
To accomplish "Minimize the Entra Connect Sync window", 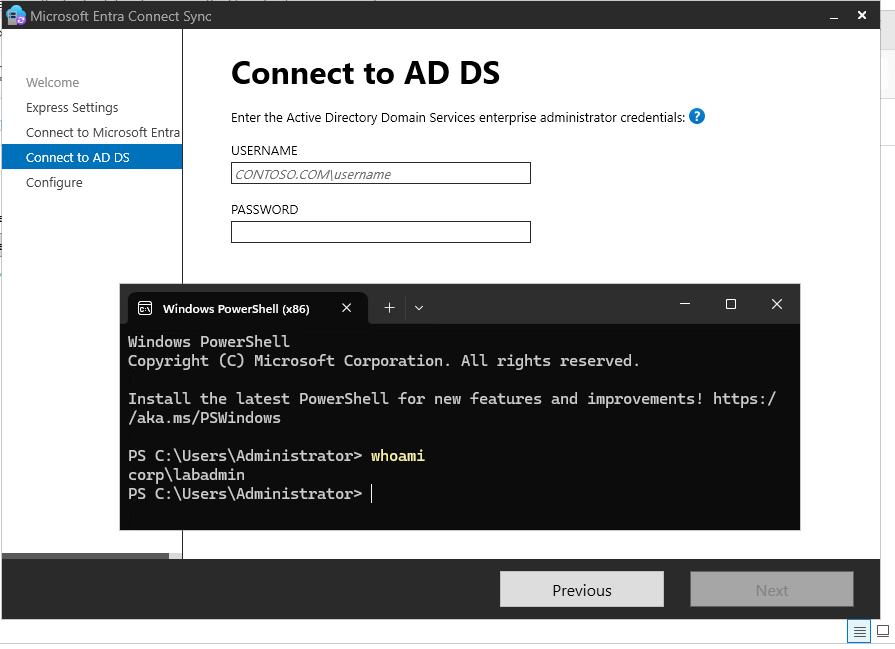I will [x=834, y=16].
